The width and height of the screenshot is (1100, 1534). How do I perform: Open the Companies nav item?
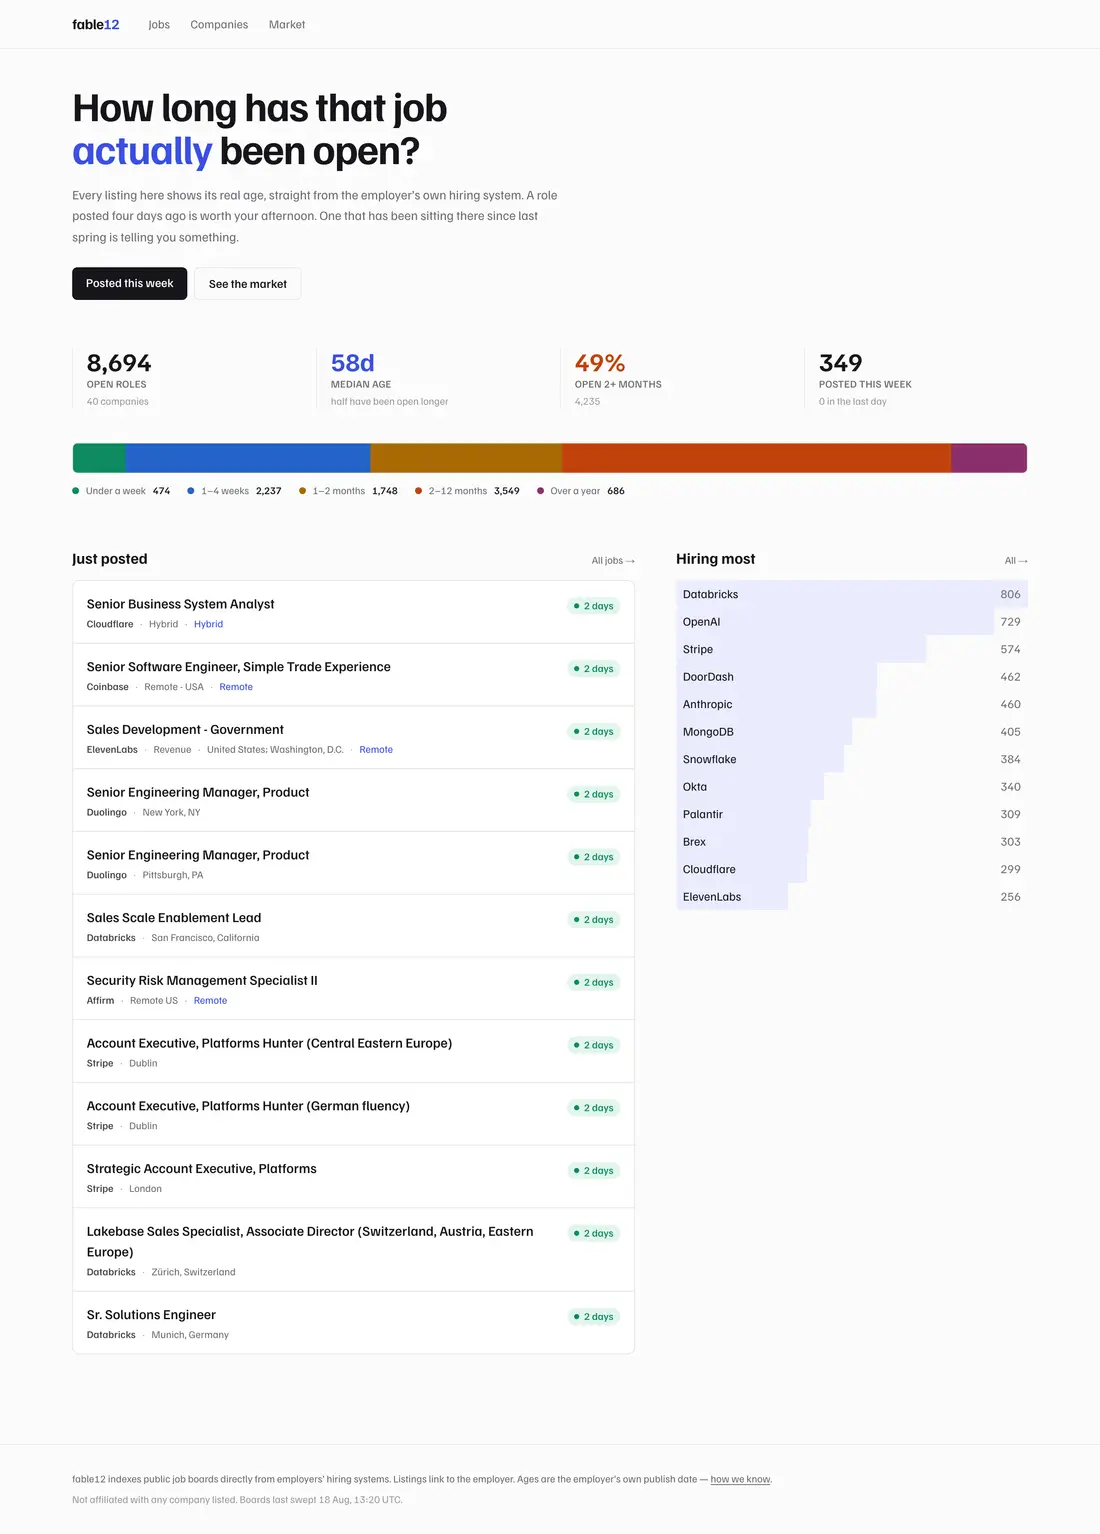219,24
